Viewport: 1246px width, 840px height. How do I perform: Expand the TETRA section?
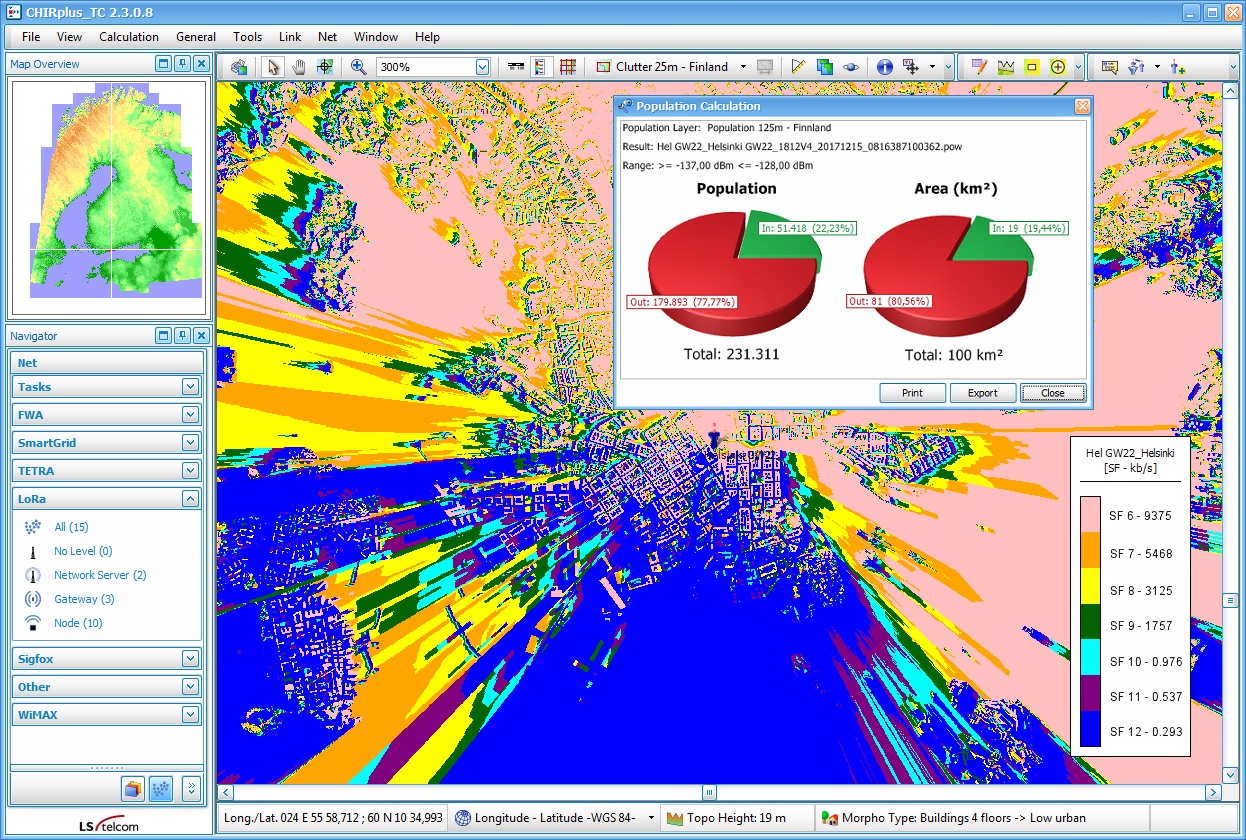[x=190, y=471]
